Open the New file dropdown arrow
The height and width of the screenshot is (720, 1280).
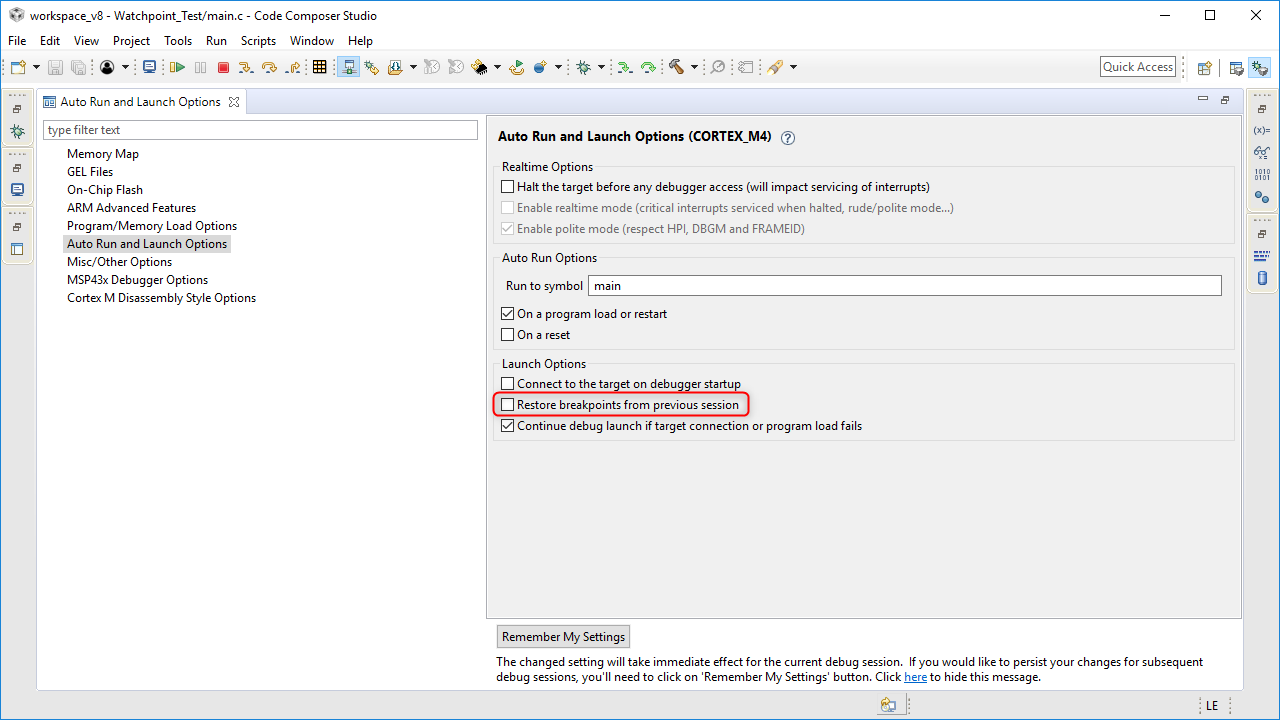(37, 67)
